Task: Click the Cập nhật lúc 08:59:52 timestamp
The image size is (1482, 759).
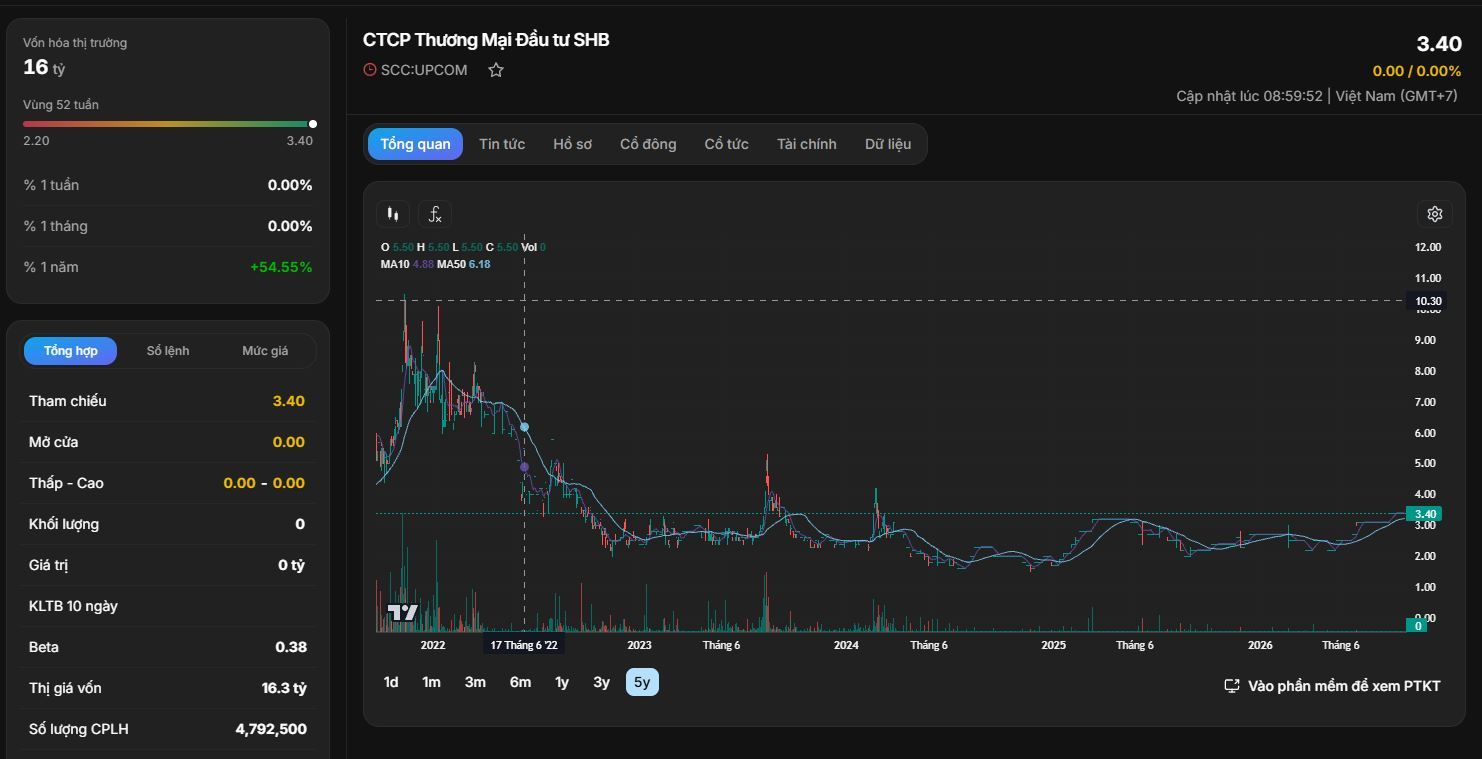Action: click(1249, 96)
